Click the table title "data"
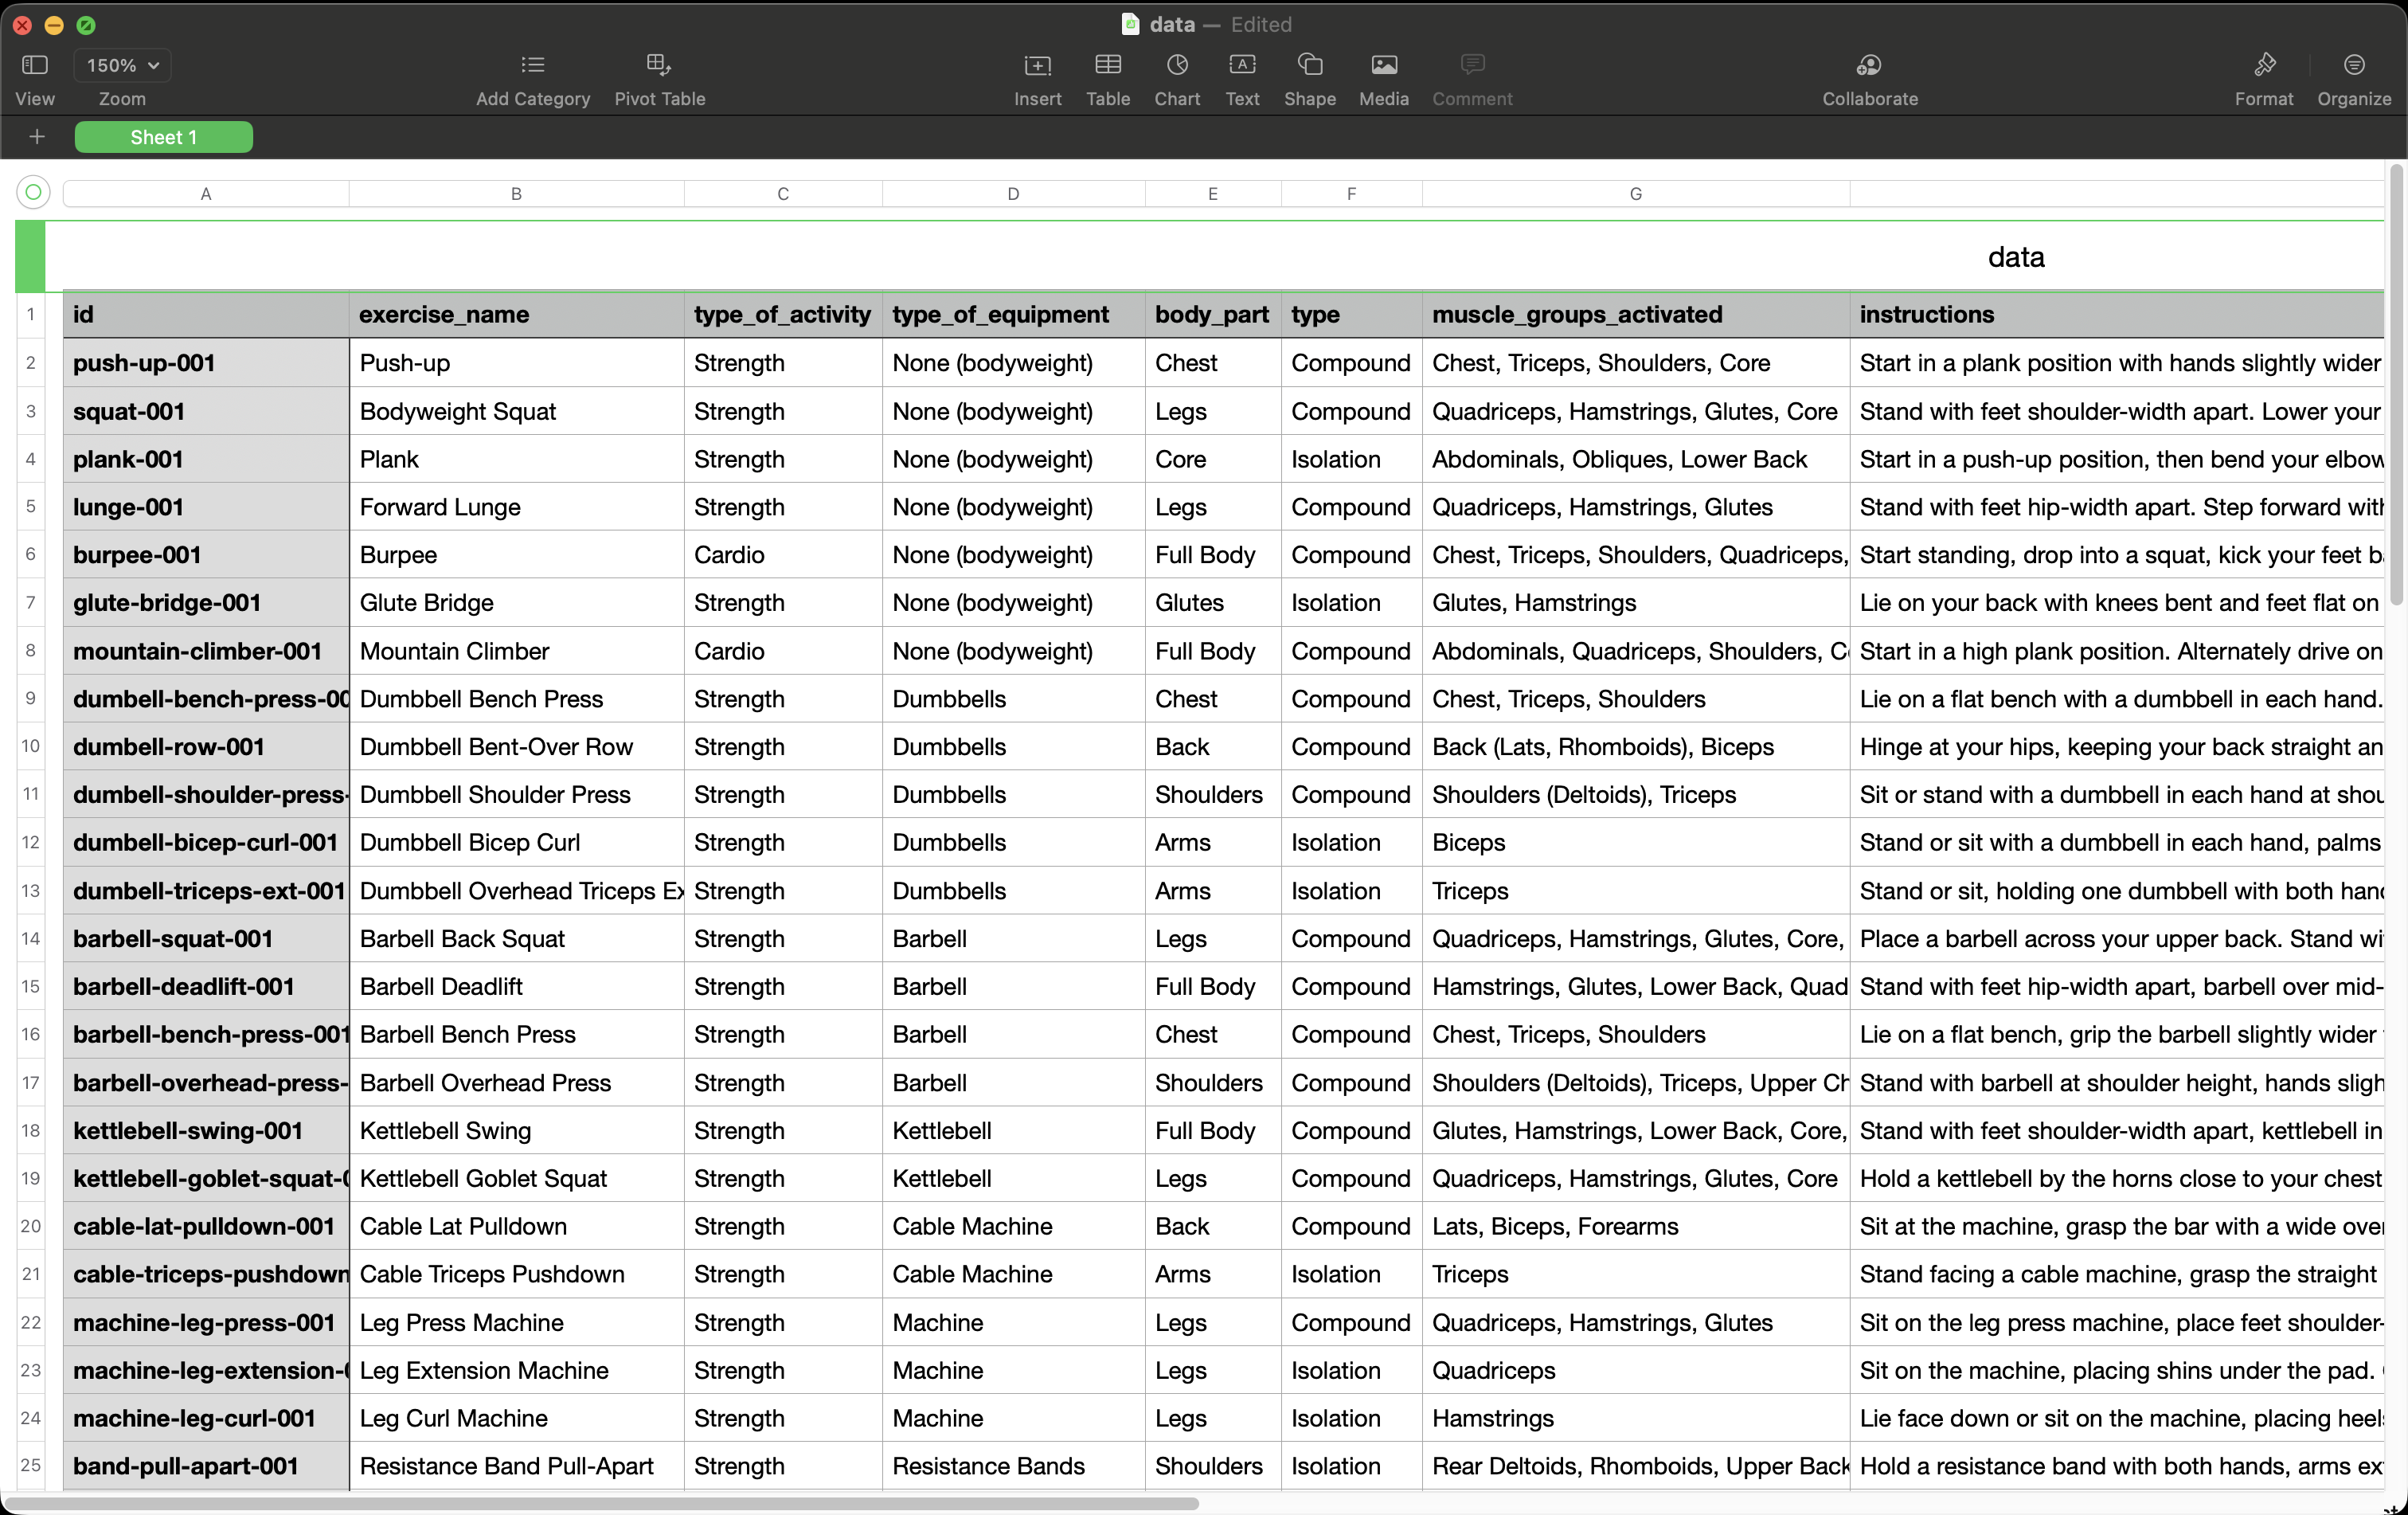The height and width of the screenshot is (1515, 2408). tap(2015, 257)
